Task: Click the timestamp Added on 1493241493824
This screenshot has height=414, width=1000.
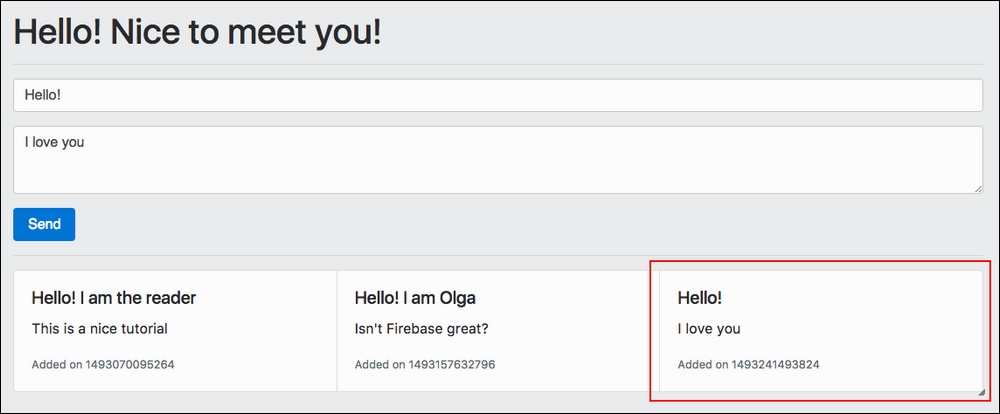Action: [749, 365]
